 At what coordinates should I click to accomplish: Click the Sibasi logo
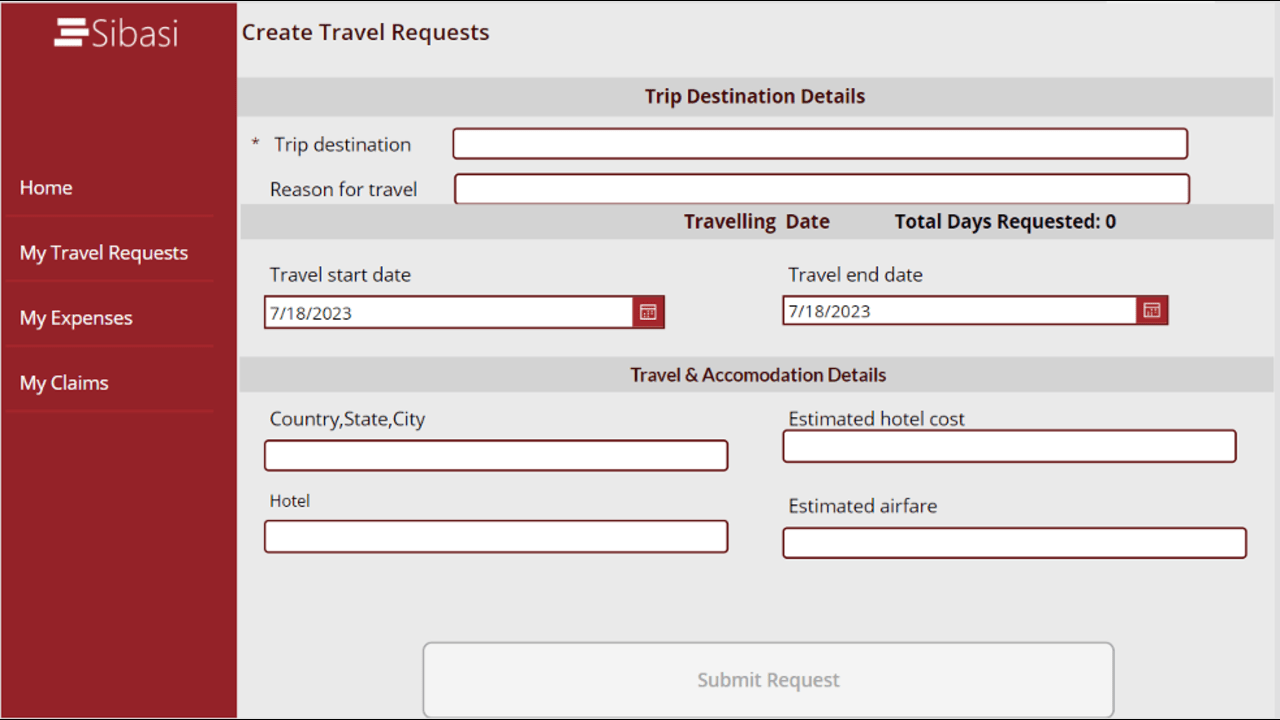pyautogui.click(x=116, y=33)
